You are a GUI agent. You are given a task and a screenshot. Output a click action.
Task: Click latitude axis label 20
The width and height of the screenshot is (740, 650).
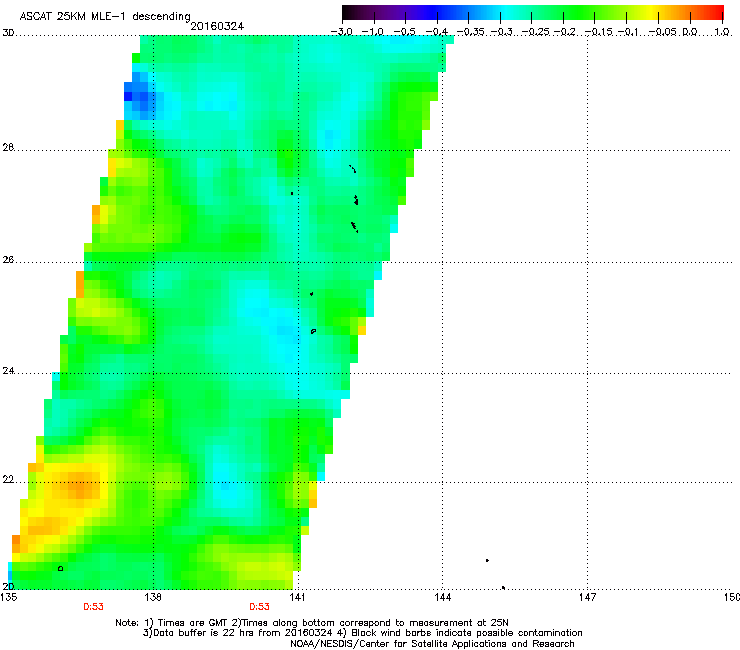8,587
